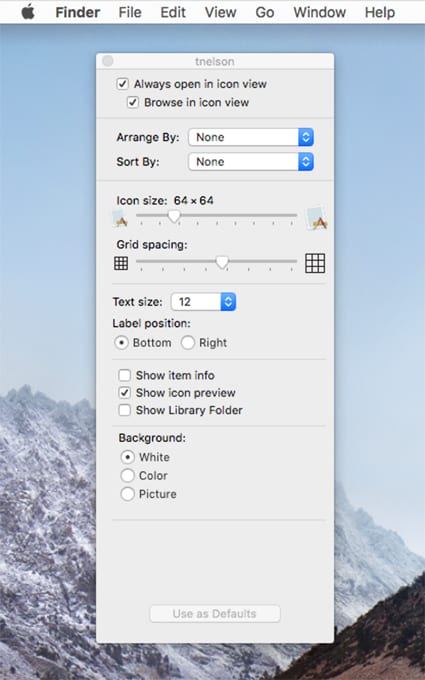
Task: Toggle Always open in icon view checkbox
Action: coord(123,84)
